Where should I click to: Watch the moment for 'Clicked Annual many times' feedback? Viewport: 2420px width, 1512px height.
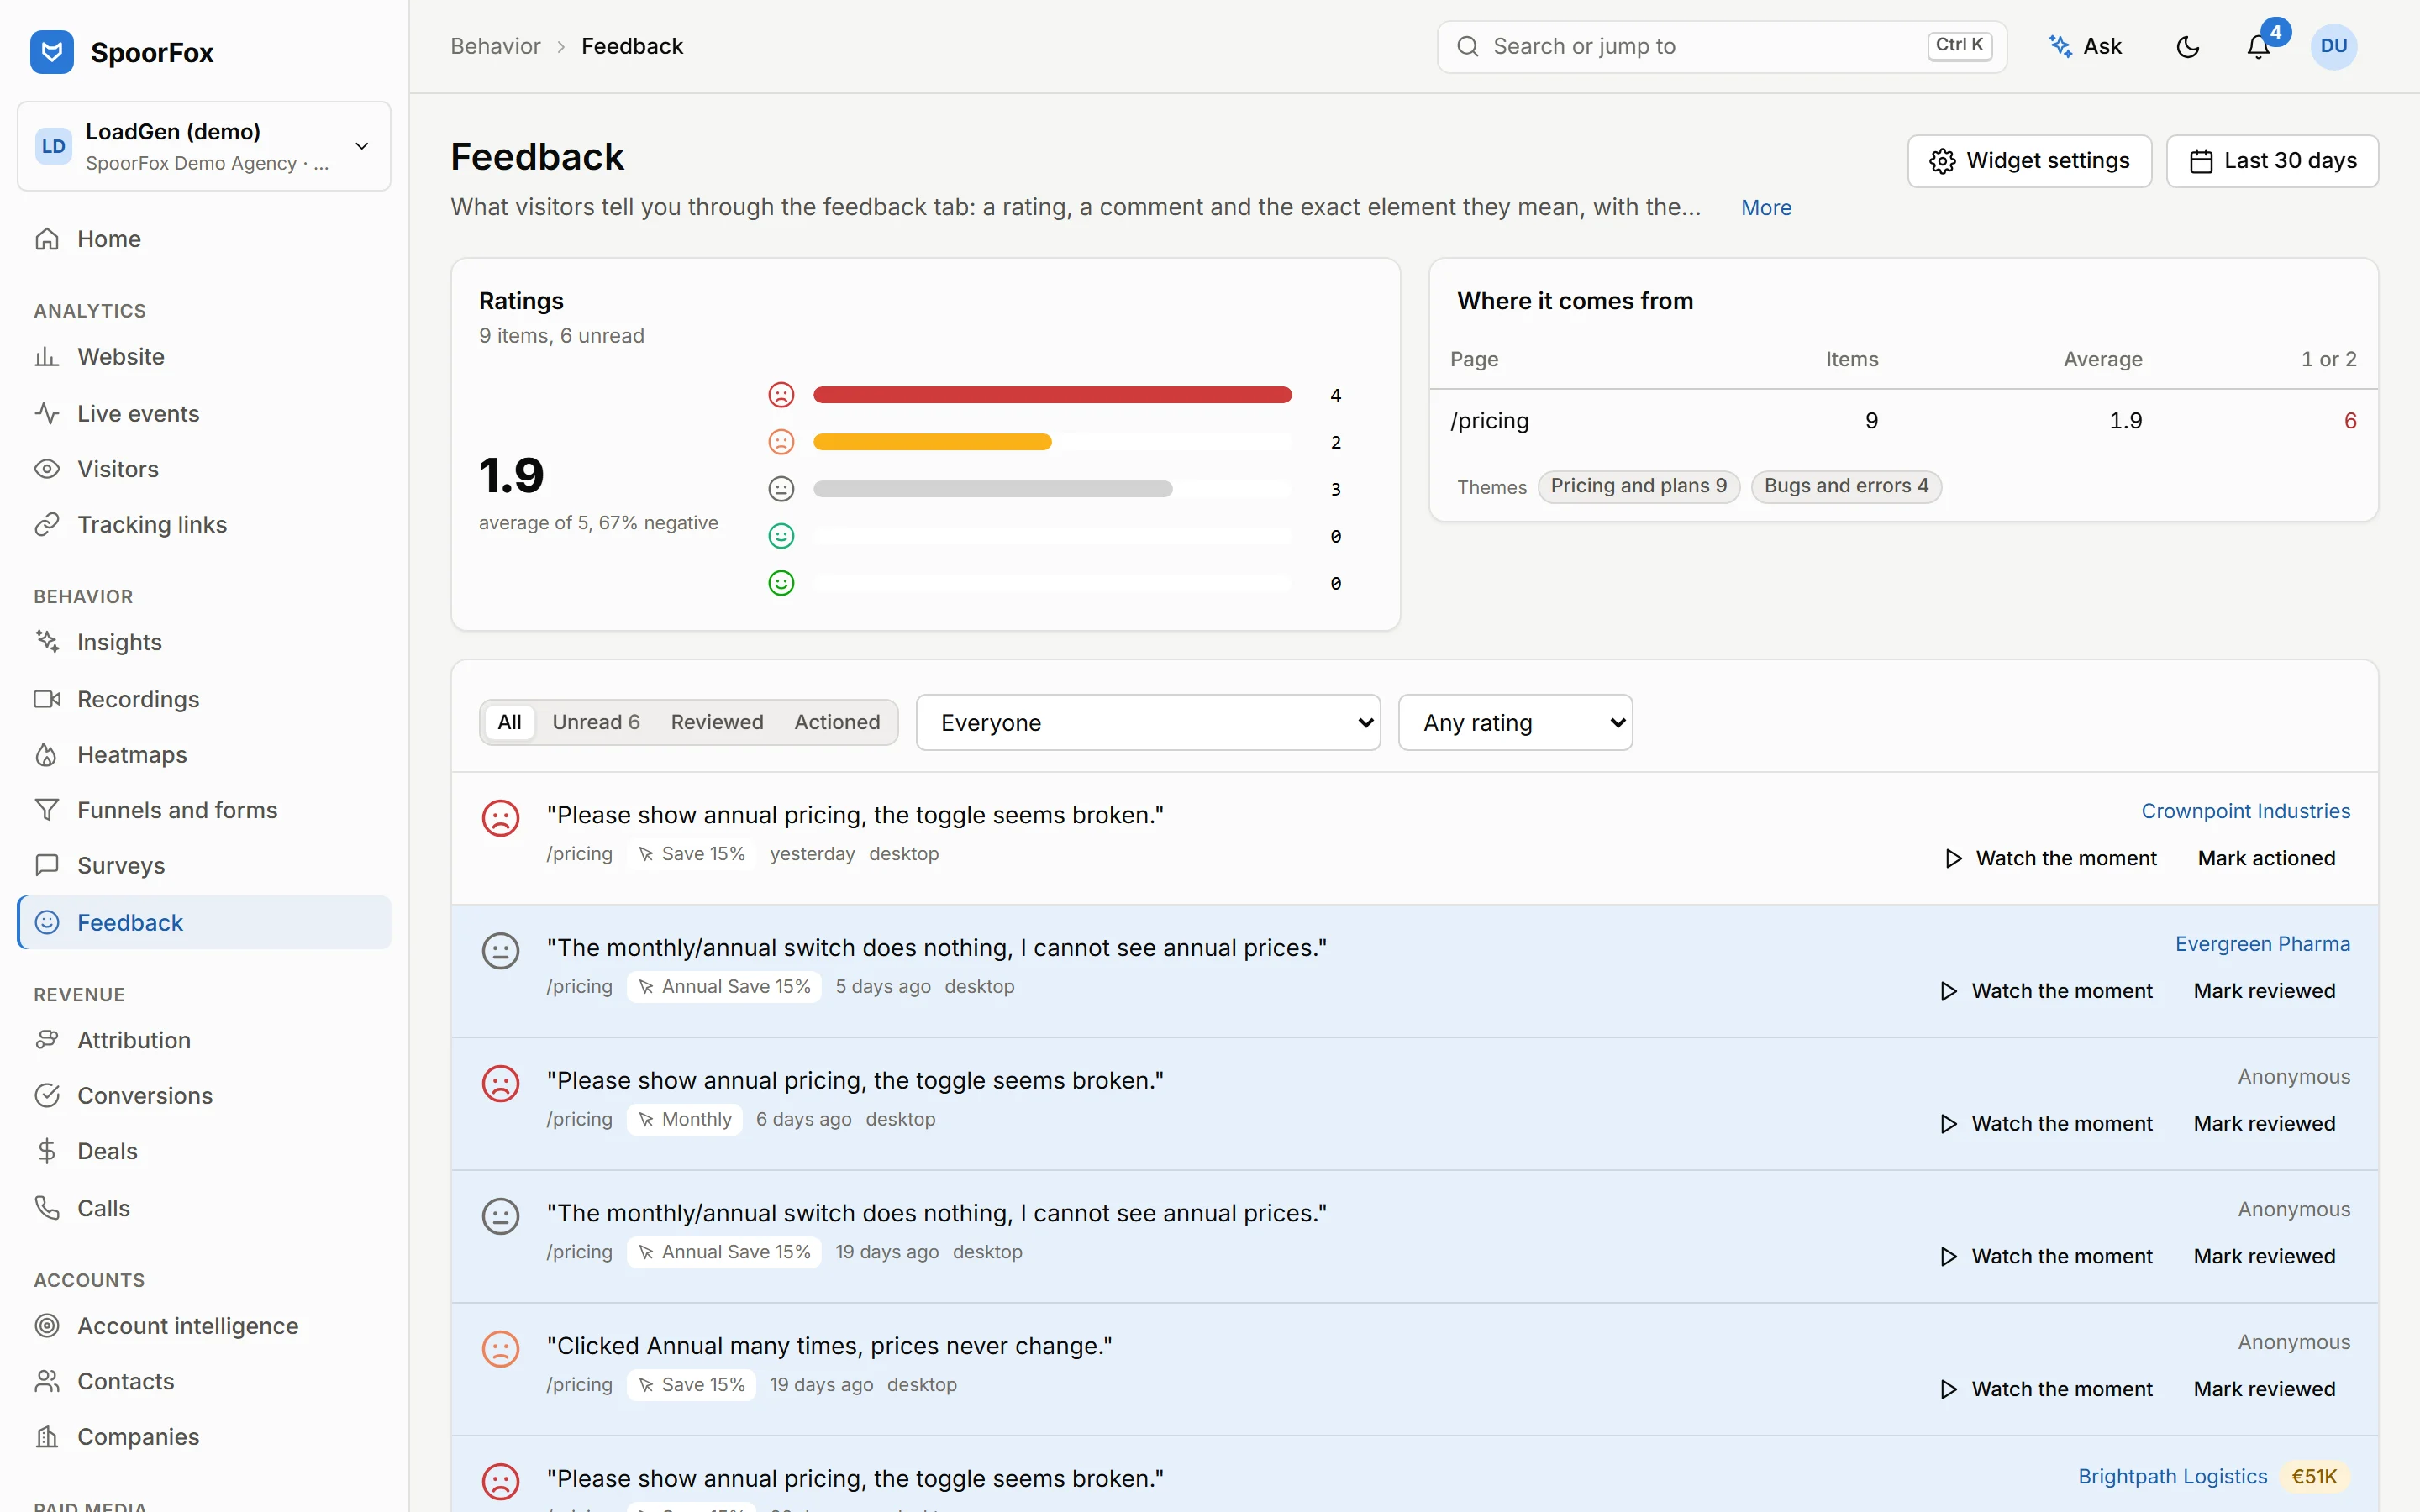[x=2046, y=1389]
